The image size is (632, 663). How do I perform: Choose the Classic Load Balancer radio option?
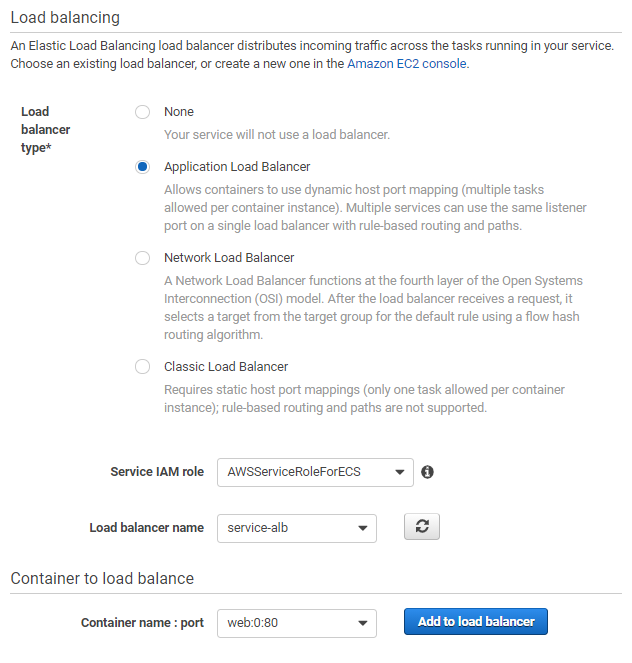coord(142,367)
